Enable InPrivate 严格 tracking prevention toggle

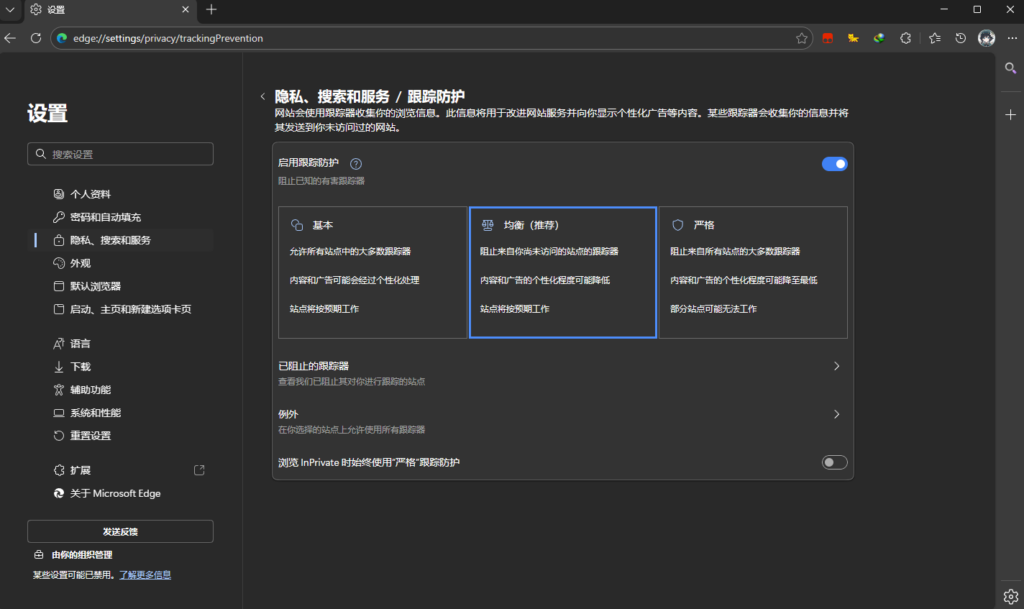(x=834, y=462)
